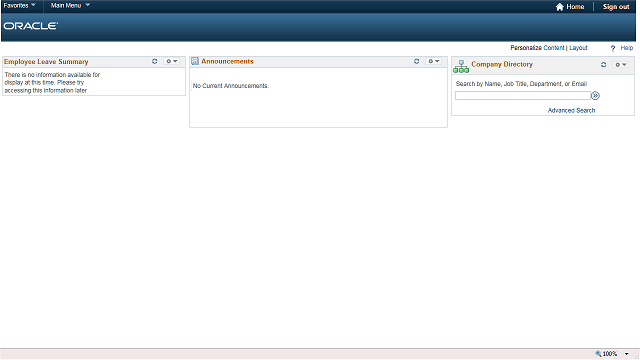Click the Announcements pagelet title
Viewport: 640px width, 360px height.
click(227, 61)
